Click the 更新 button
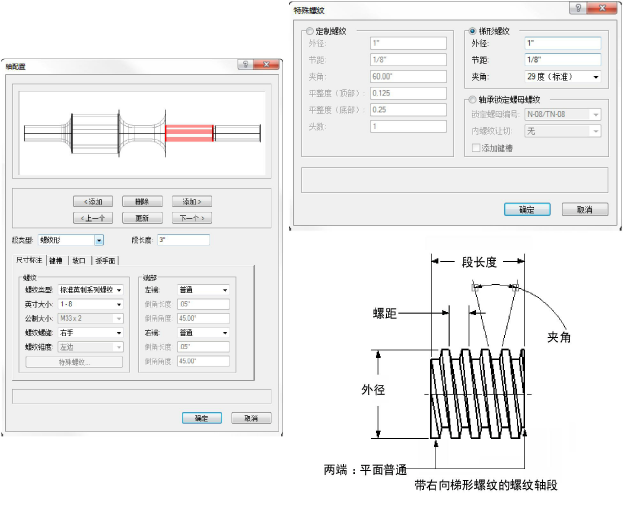This screenshot has height=505, width=623. (x=142, y=217)
